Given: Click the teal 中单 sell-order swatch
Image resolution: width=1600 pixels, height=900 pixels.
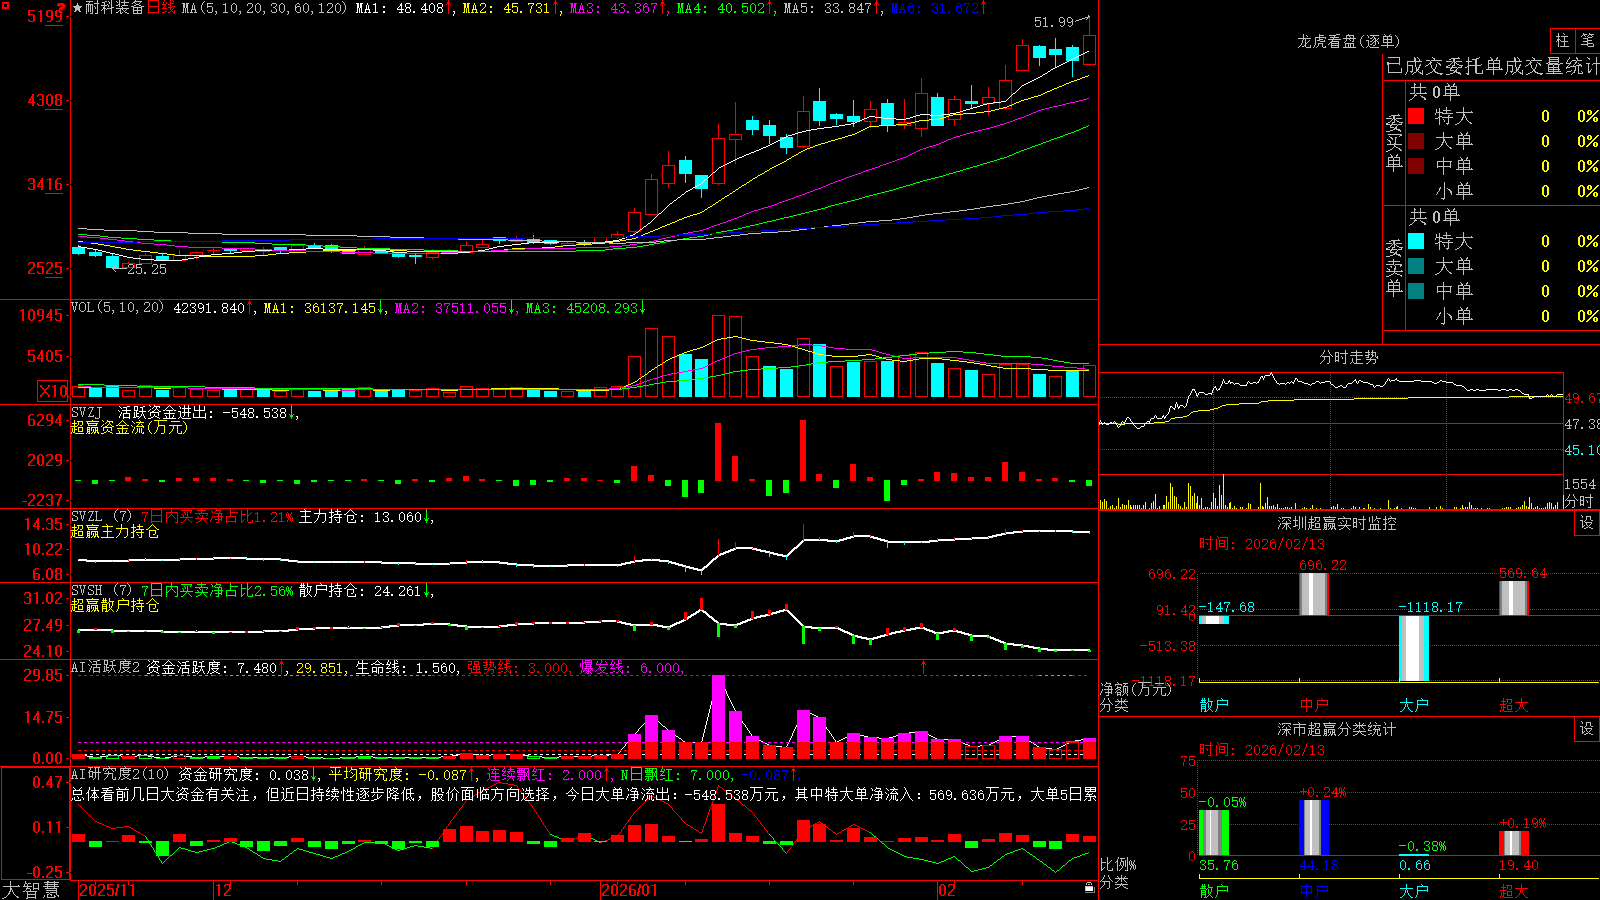Looking at the screenshot, I should [1416, 291].
